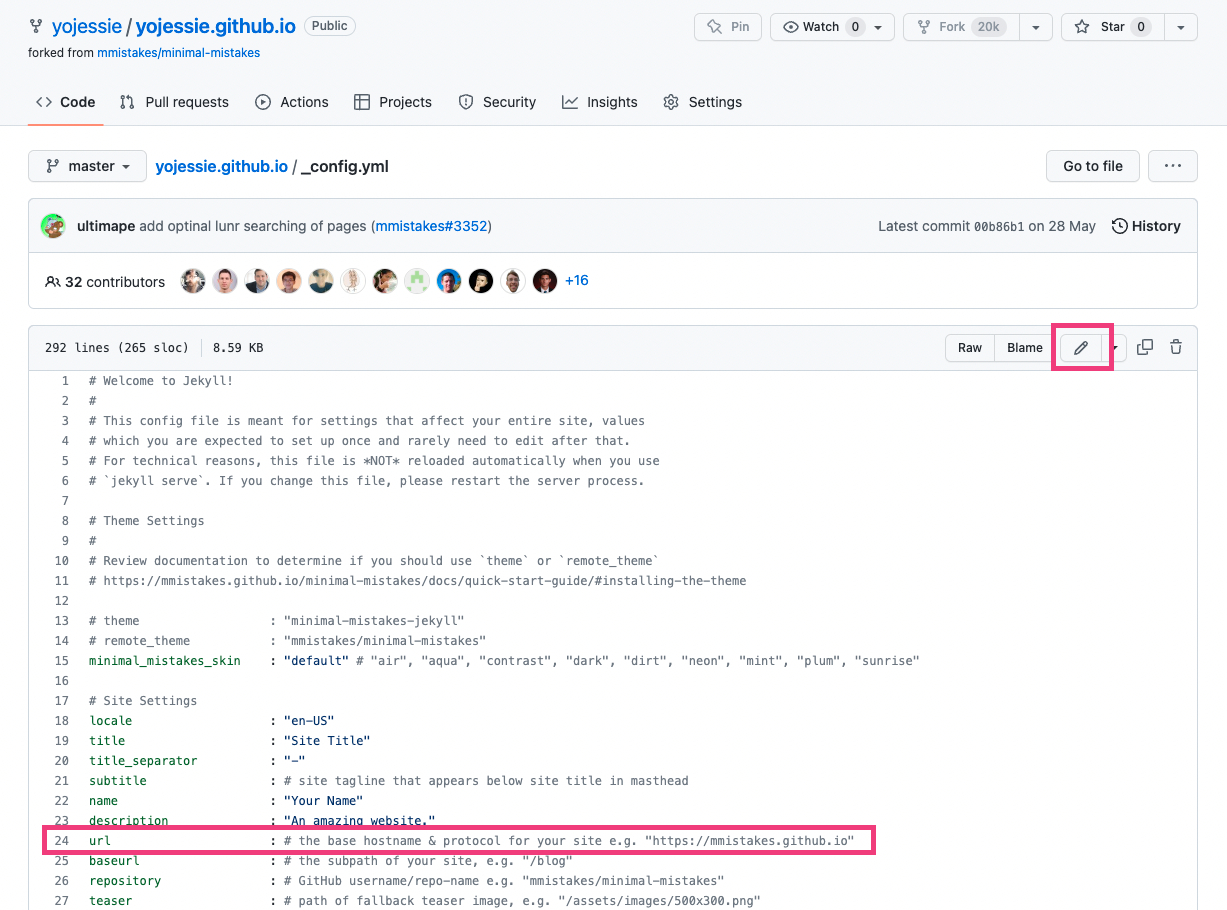Open the mmistakes#3352 pull request link
1227x910 pixels.
pyautogui.click(x=431, y=226)
